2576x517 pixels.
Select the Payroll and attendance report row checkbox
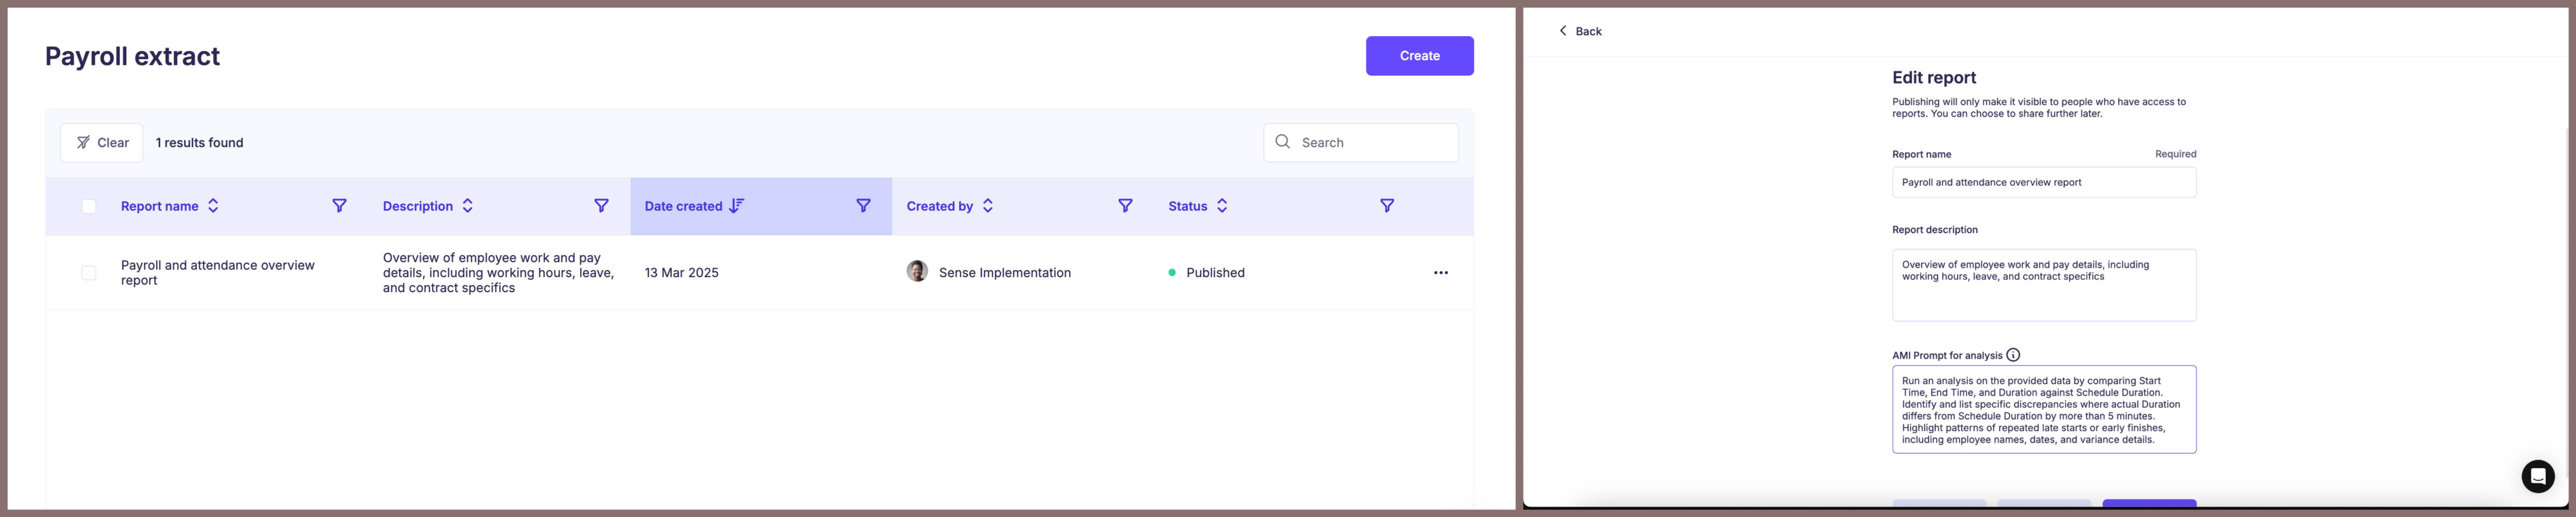coord(89,273)
